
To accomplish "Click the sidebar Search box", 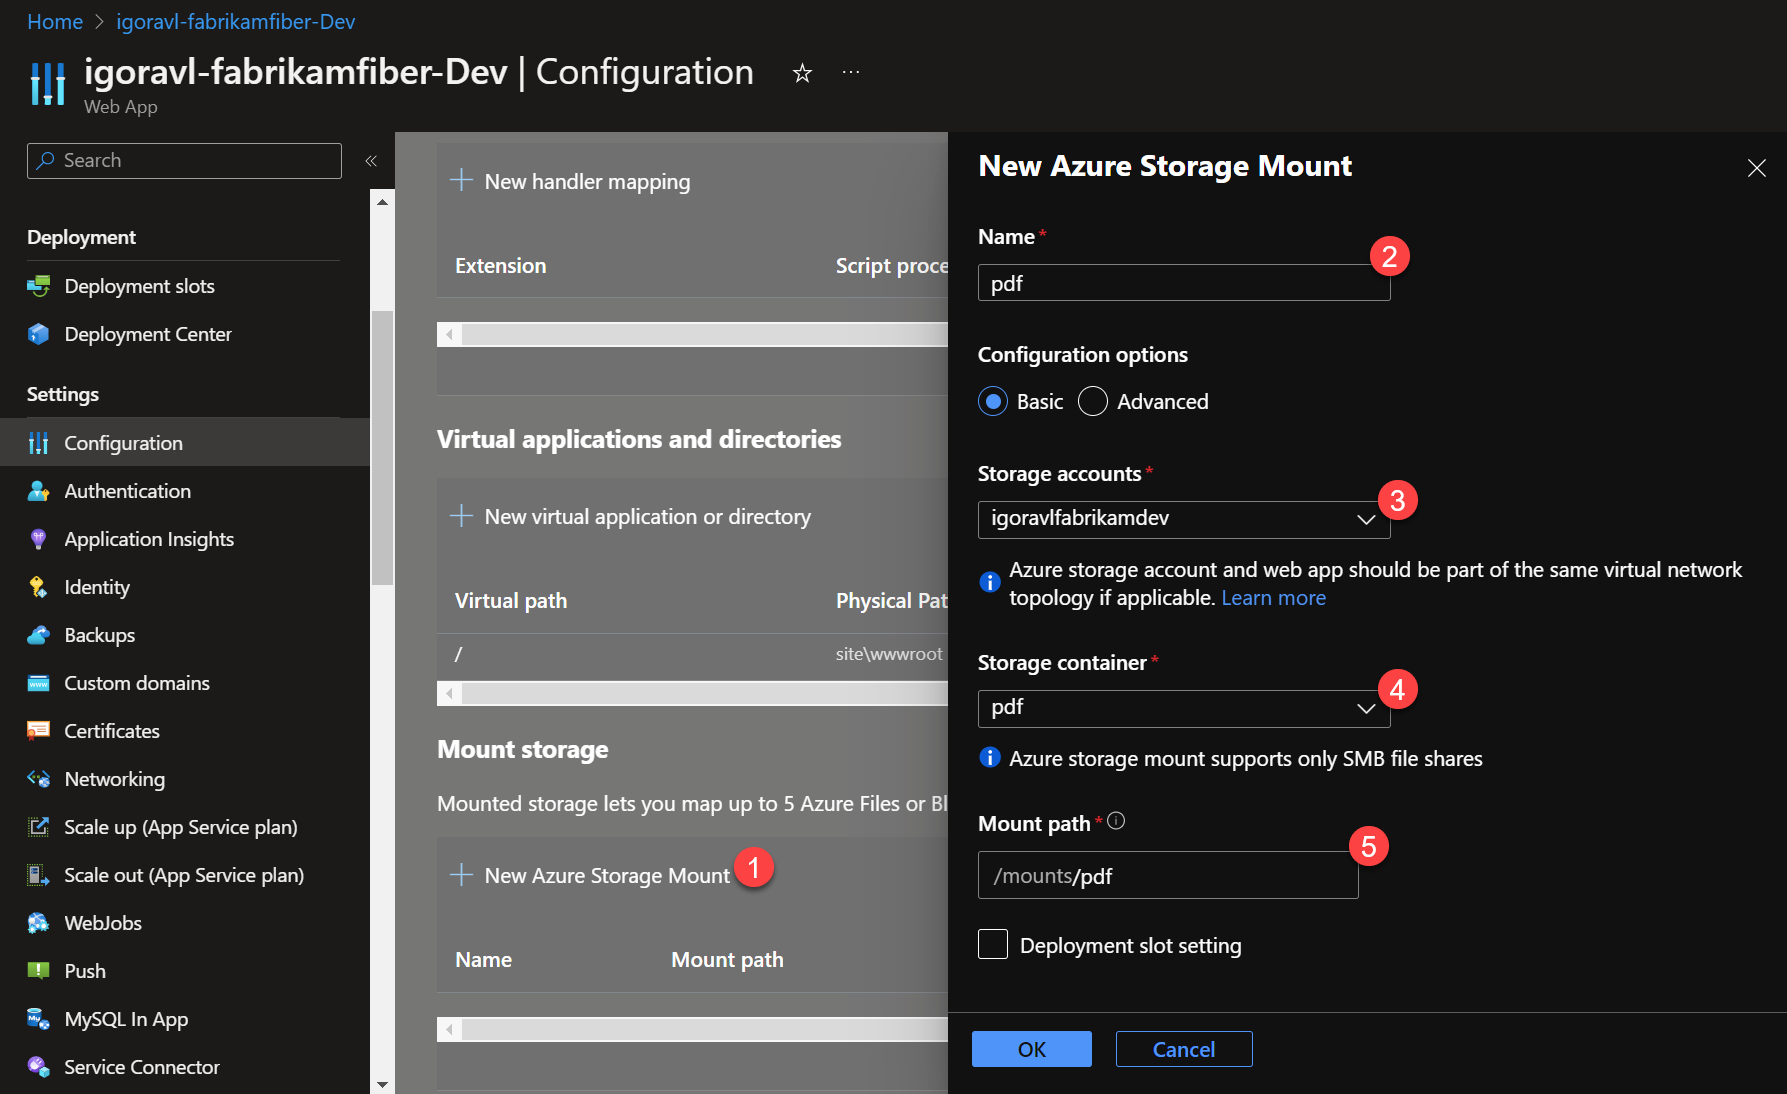I will [x=184, y=161].
